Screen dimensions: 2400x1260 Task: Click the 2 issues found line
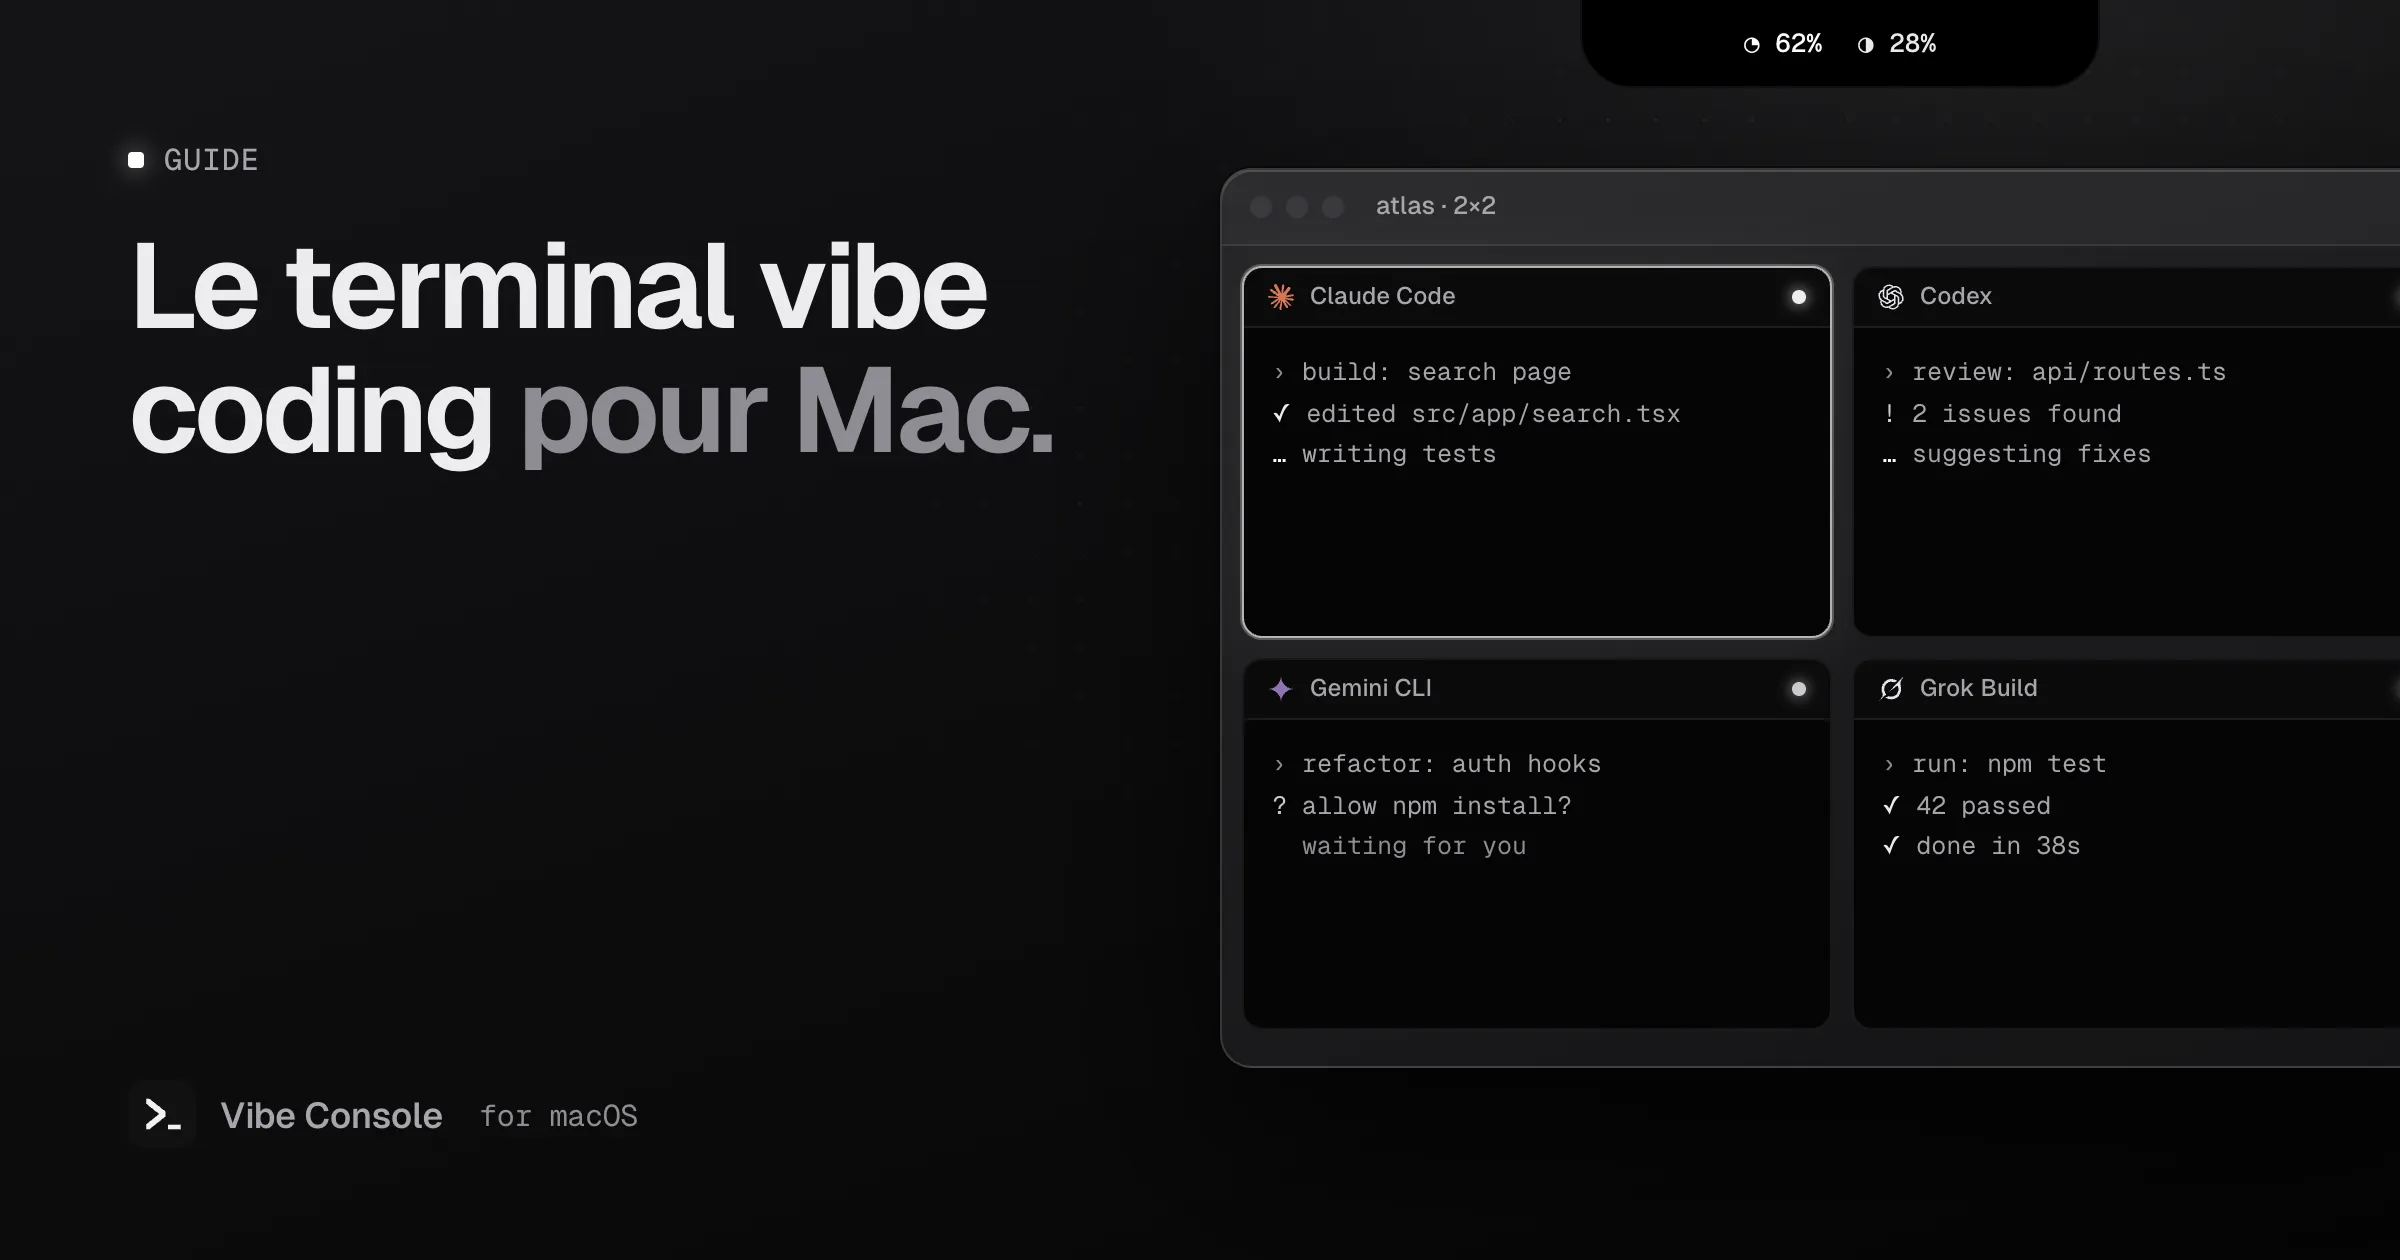2002,413
